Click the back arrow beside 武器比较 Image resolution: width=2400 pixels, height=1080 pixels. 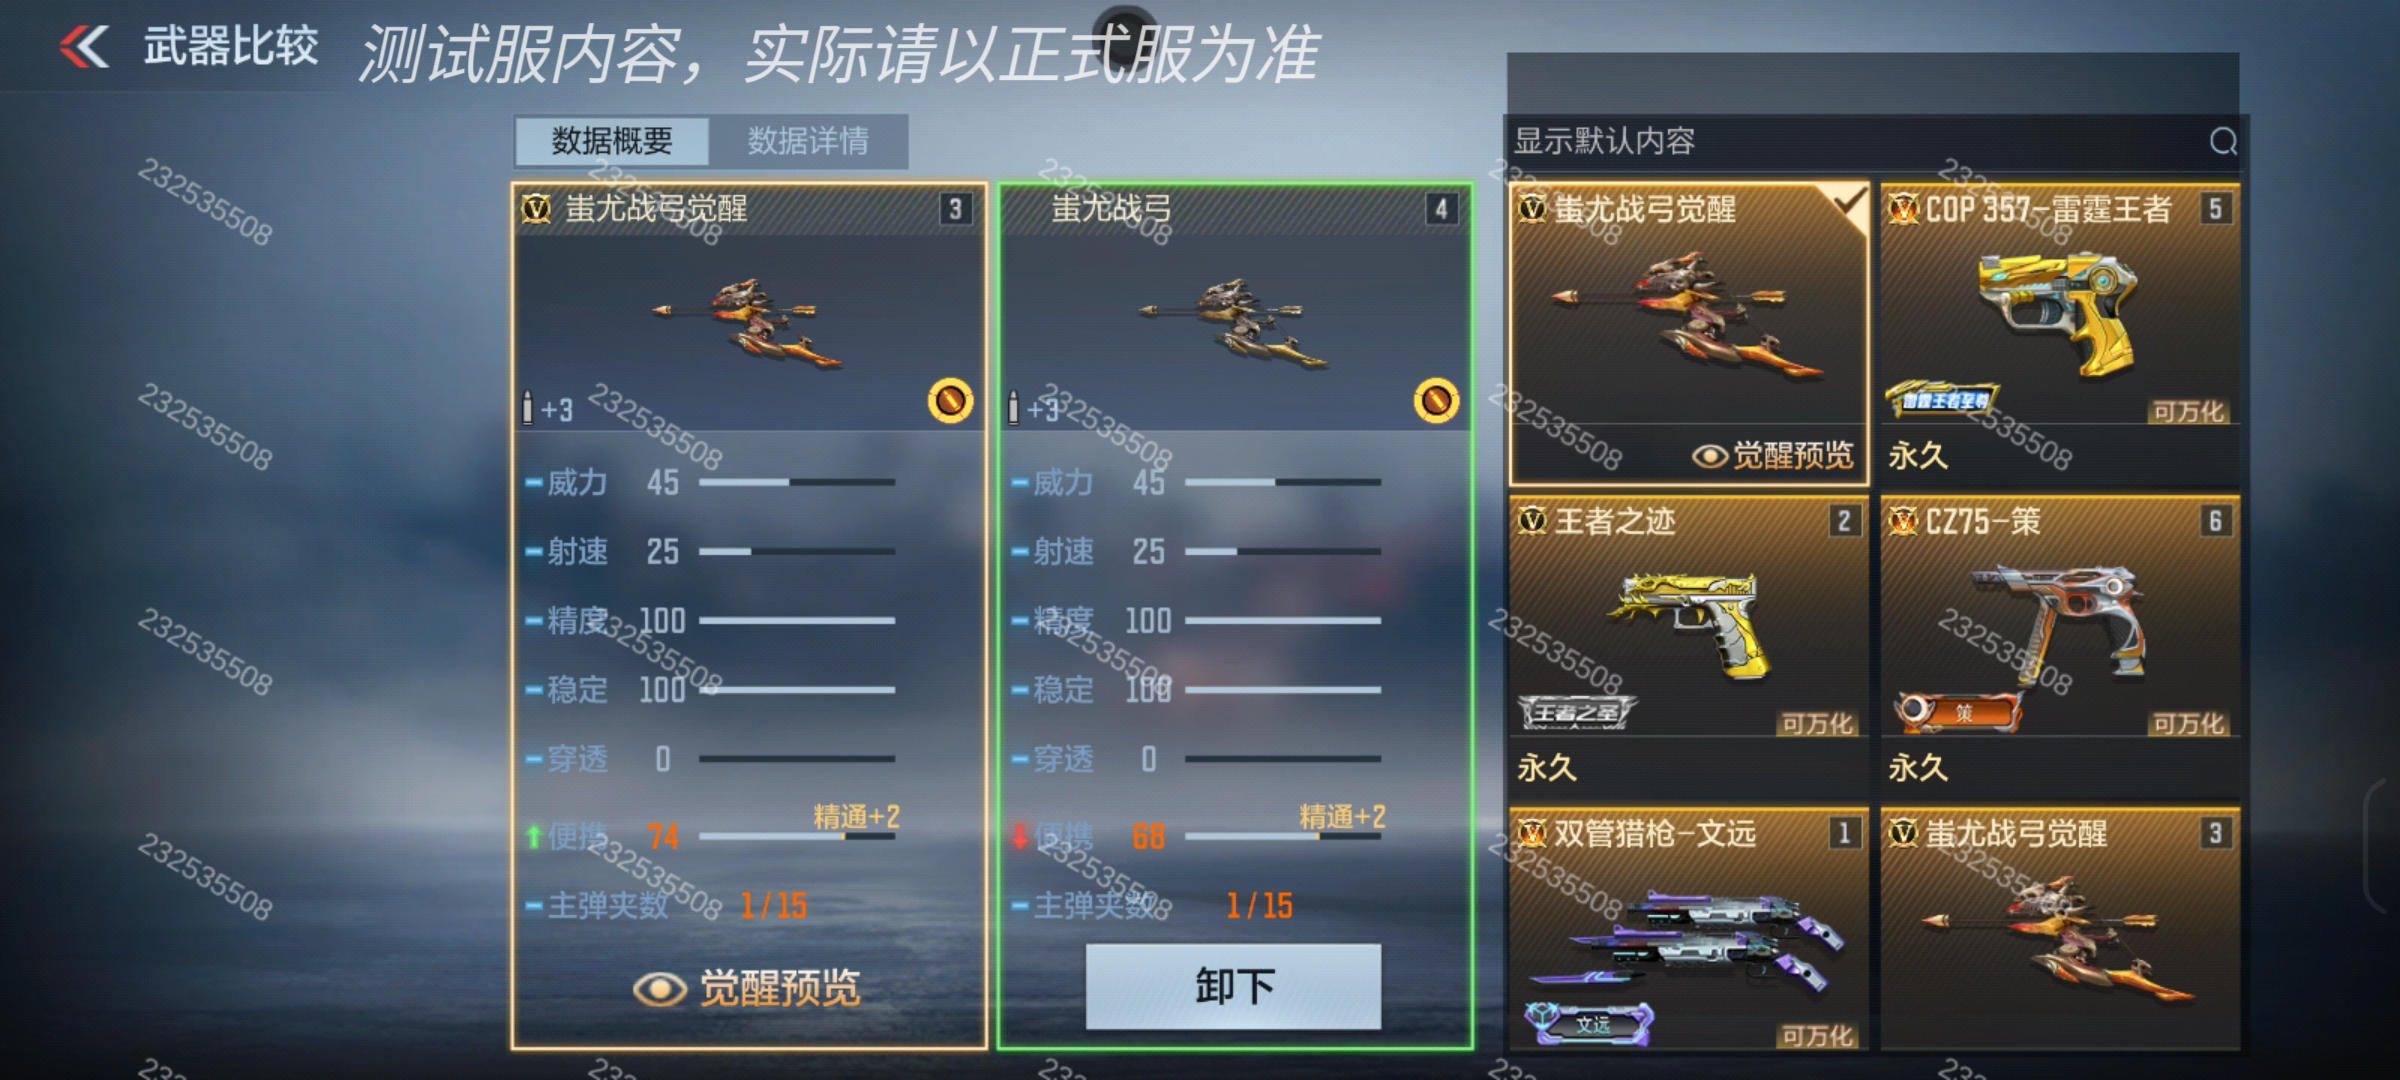[x=84, y=46]
